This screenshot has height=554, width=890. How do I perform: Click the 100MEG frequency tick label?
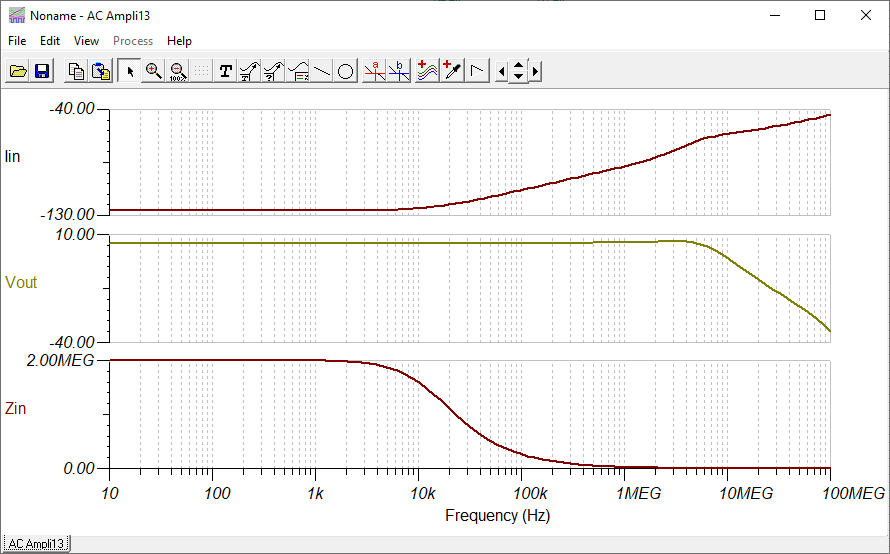(854, 494)
